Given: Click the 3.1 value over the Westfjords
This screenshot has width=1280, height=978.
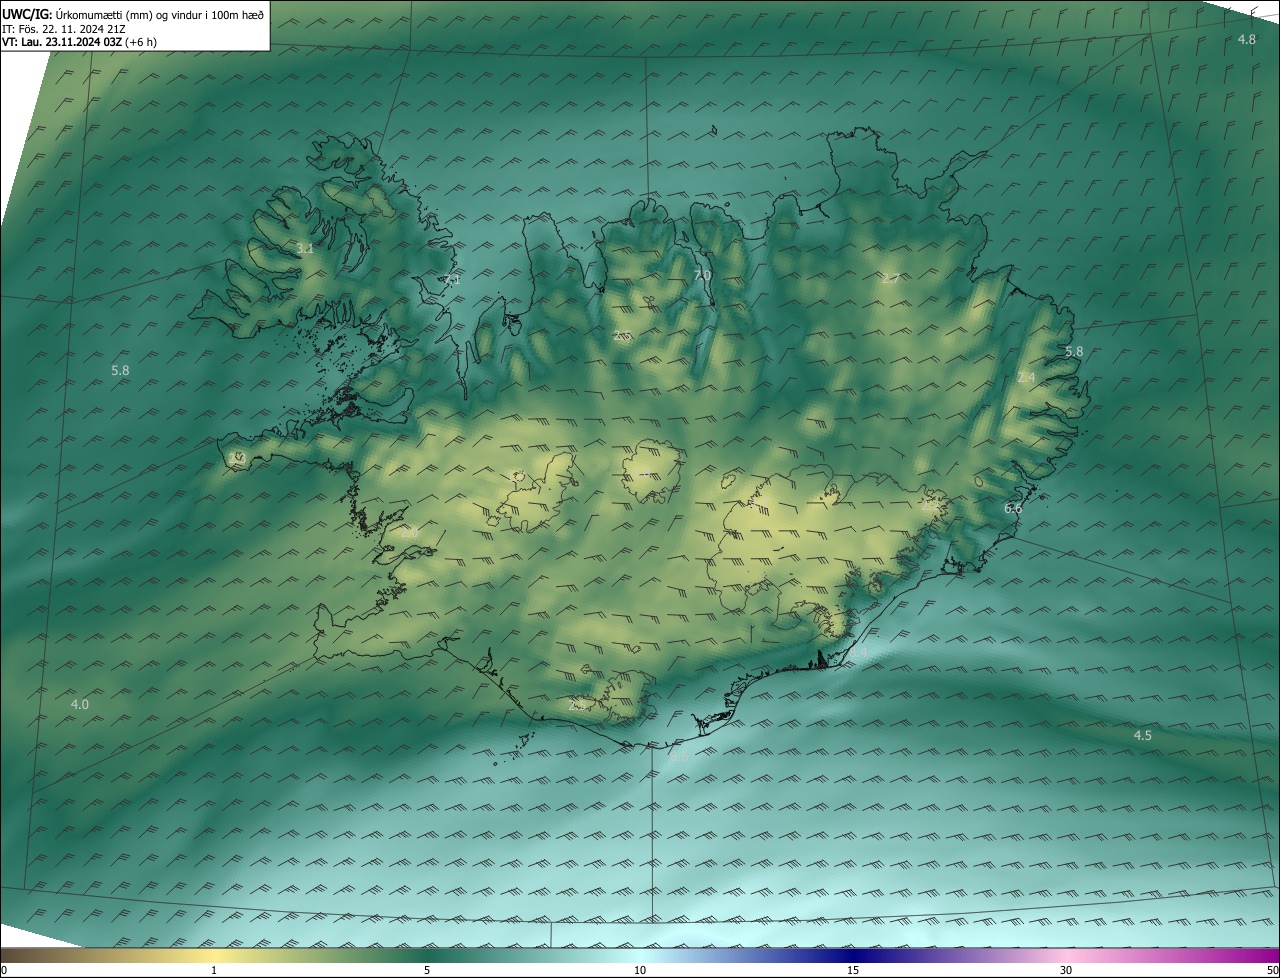Looking at the screenshot, I should point(306,248).
